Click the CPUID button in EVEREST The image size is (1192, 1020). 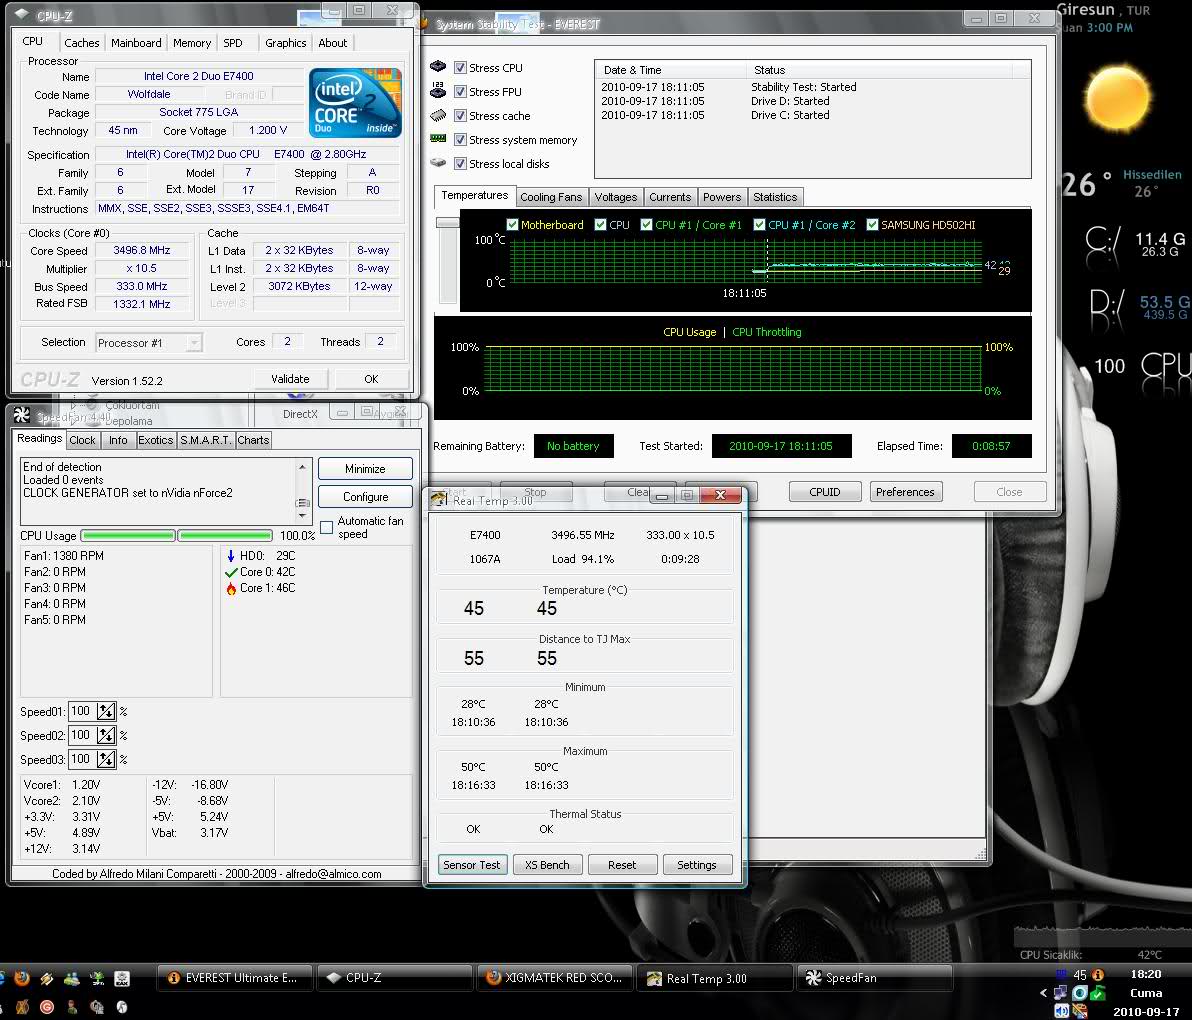click(x=825, y=492)
